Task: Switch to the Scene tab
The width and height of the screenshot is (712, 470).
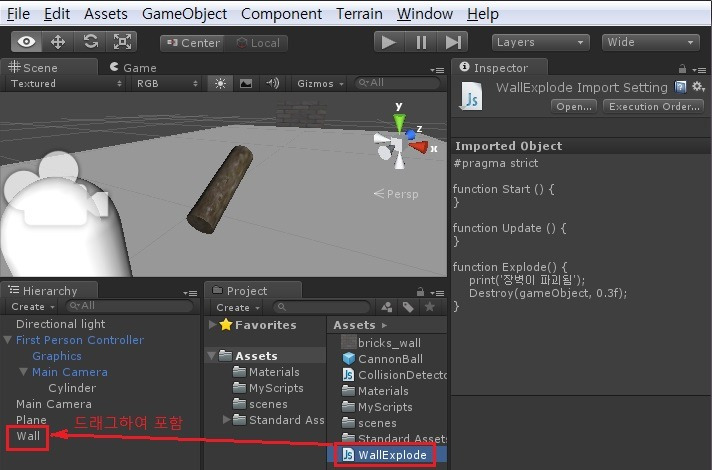Action: (49, 67)
